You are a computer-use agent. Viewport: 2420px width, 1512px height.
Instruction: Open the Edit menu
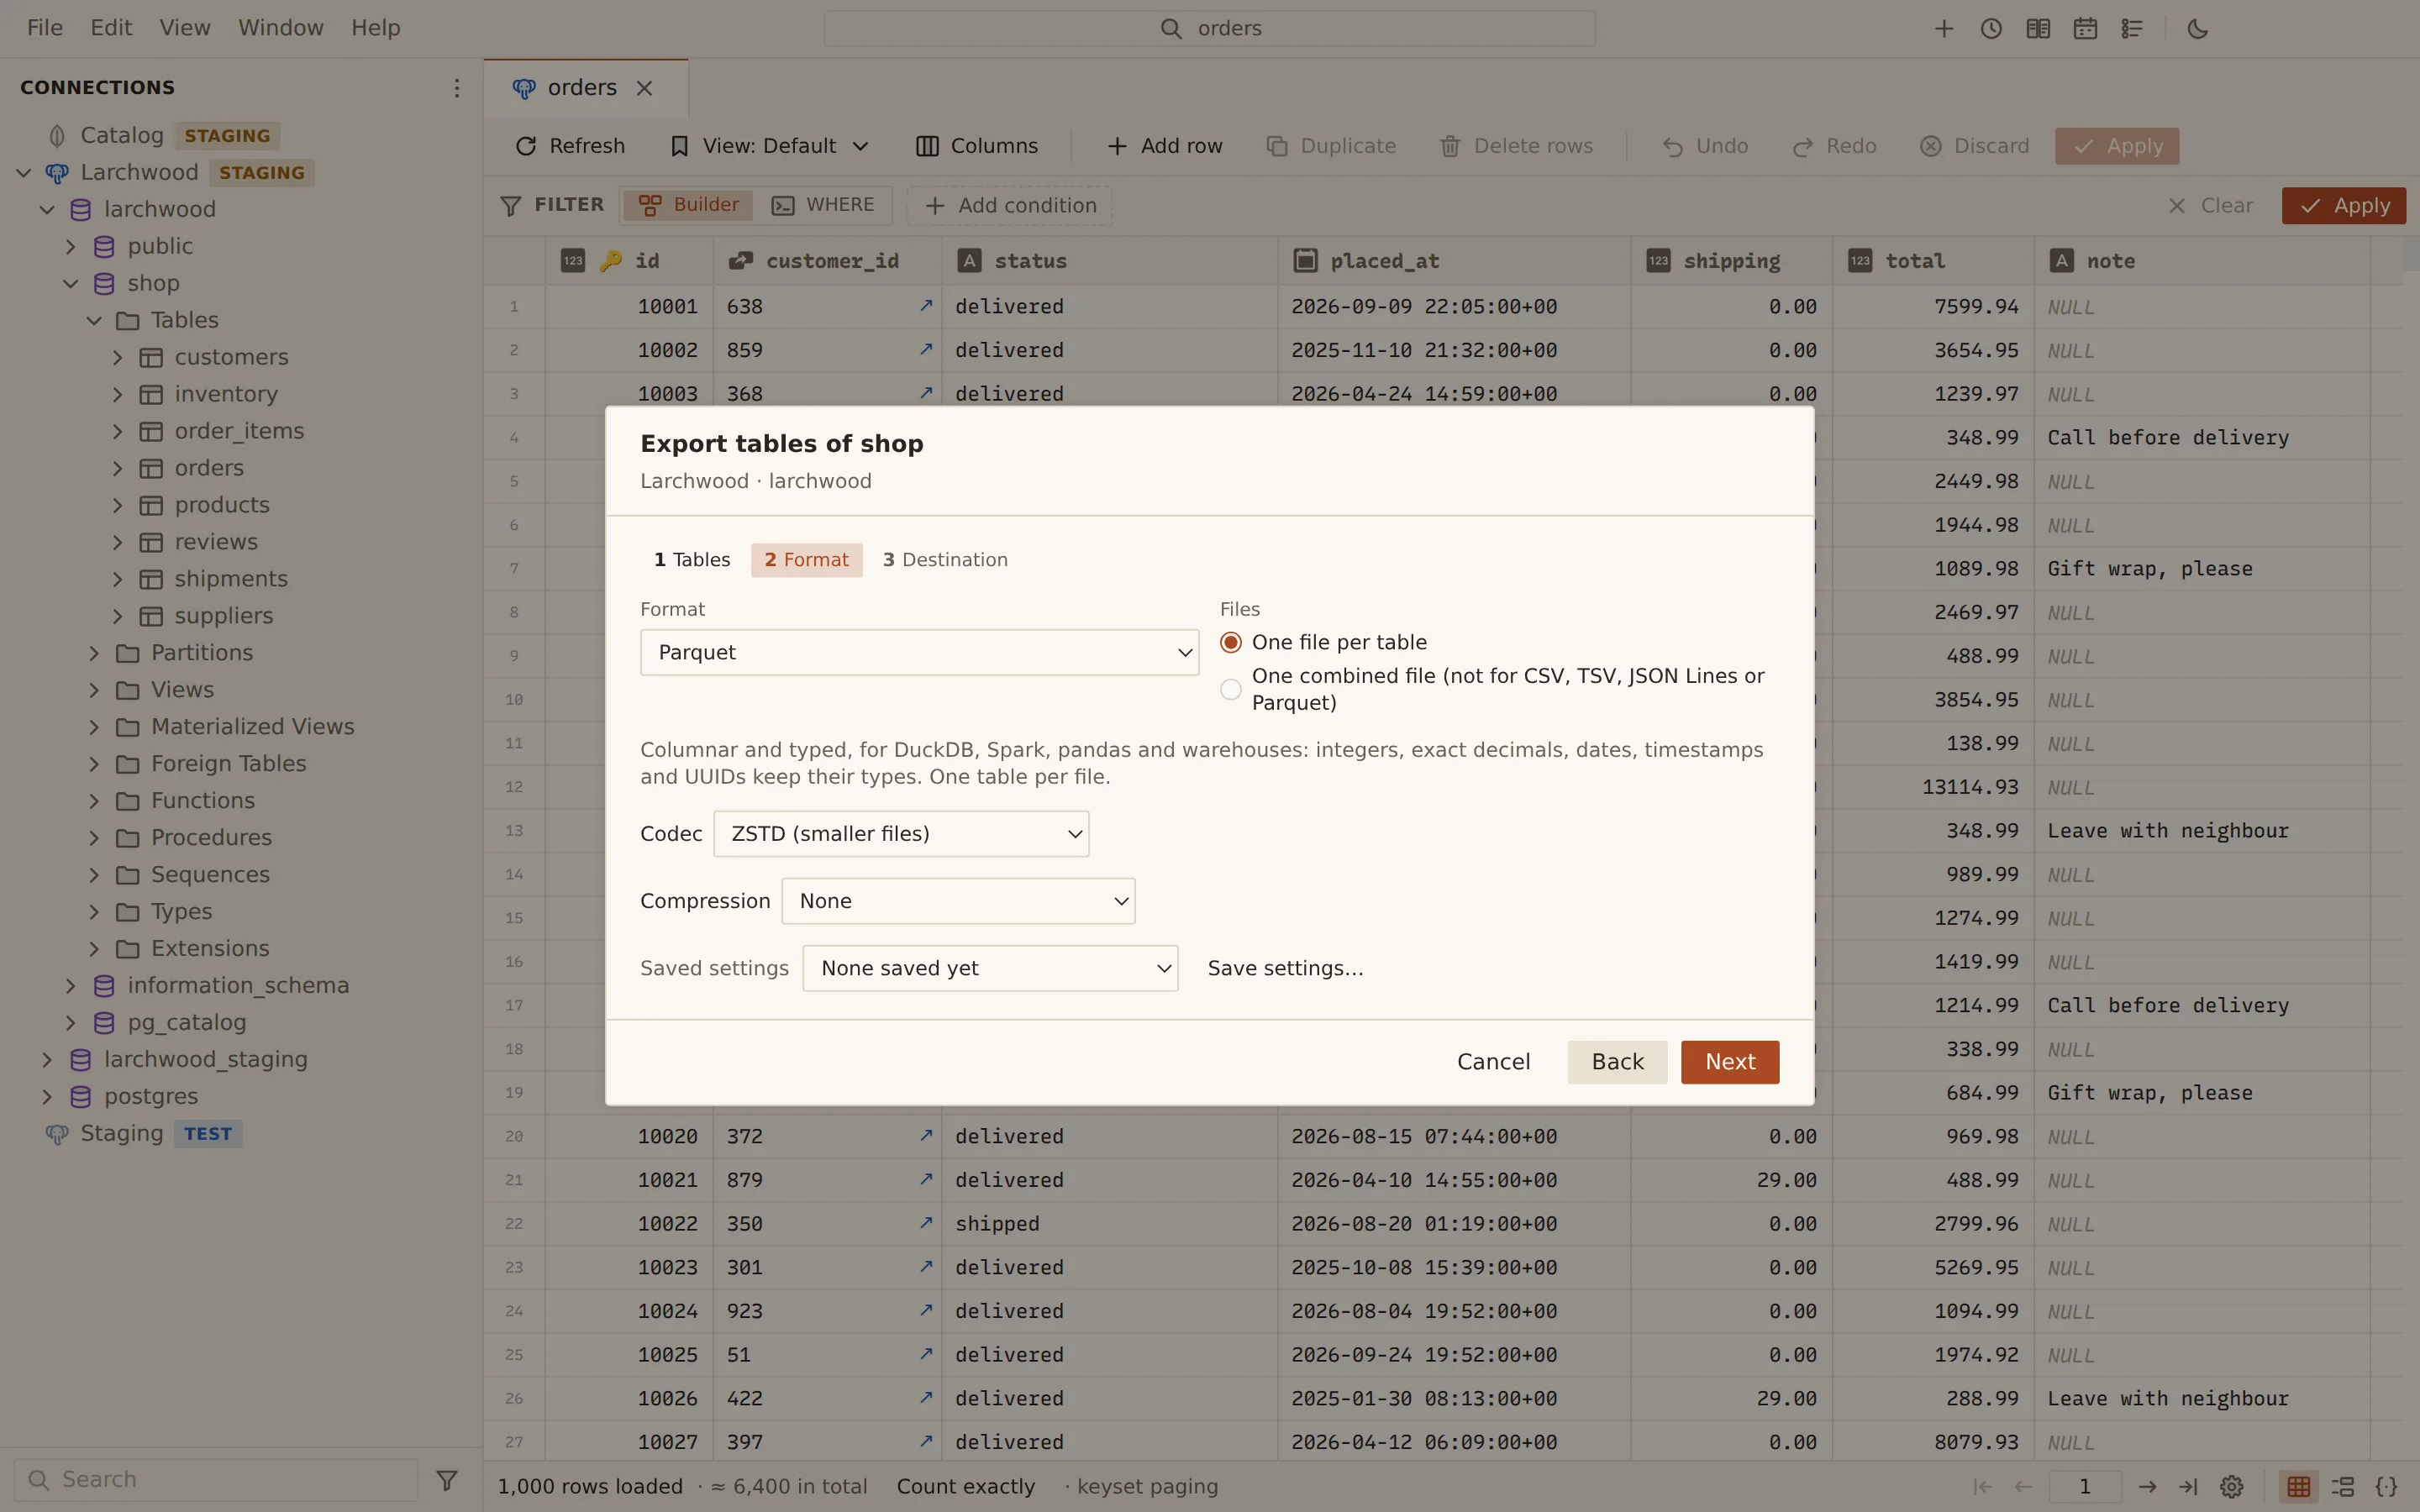(x=111, y=28)
